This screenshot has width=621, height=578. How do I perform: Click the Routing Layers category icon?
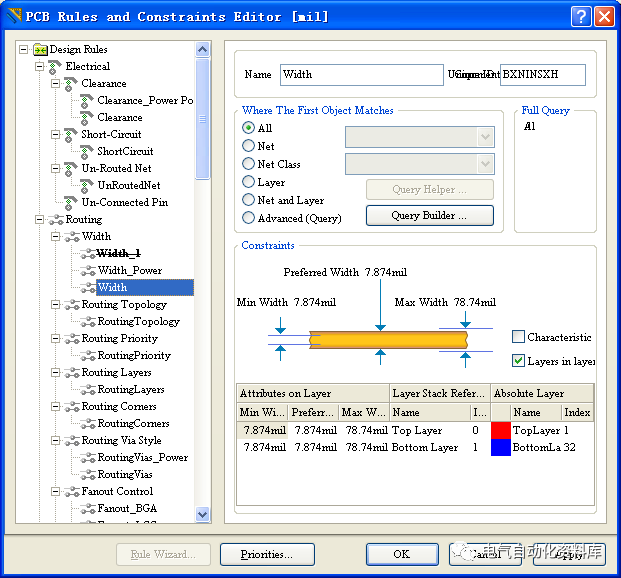pos(72,373)
